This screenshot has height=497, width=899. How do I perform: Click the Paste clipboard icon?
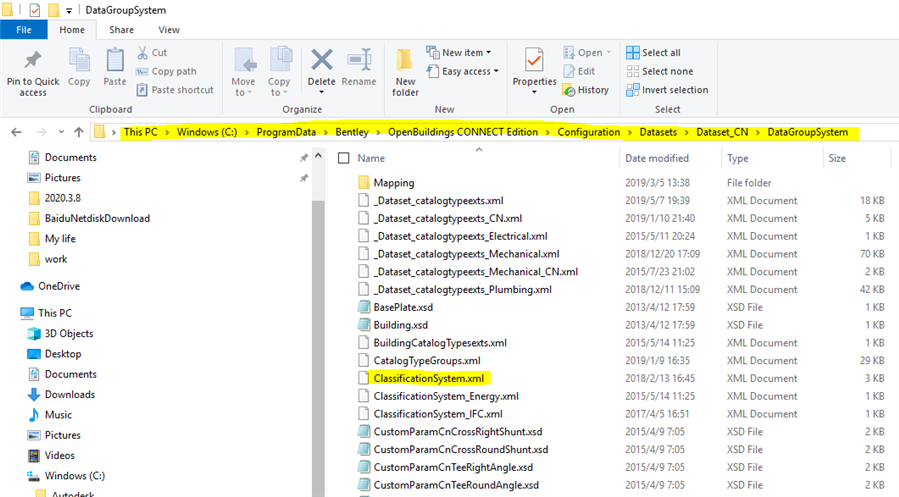point(115,60)
